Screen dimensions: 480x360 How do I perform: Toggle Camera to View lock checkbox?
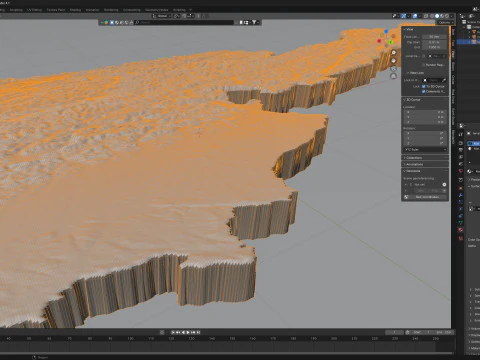(424, 91)
